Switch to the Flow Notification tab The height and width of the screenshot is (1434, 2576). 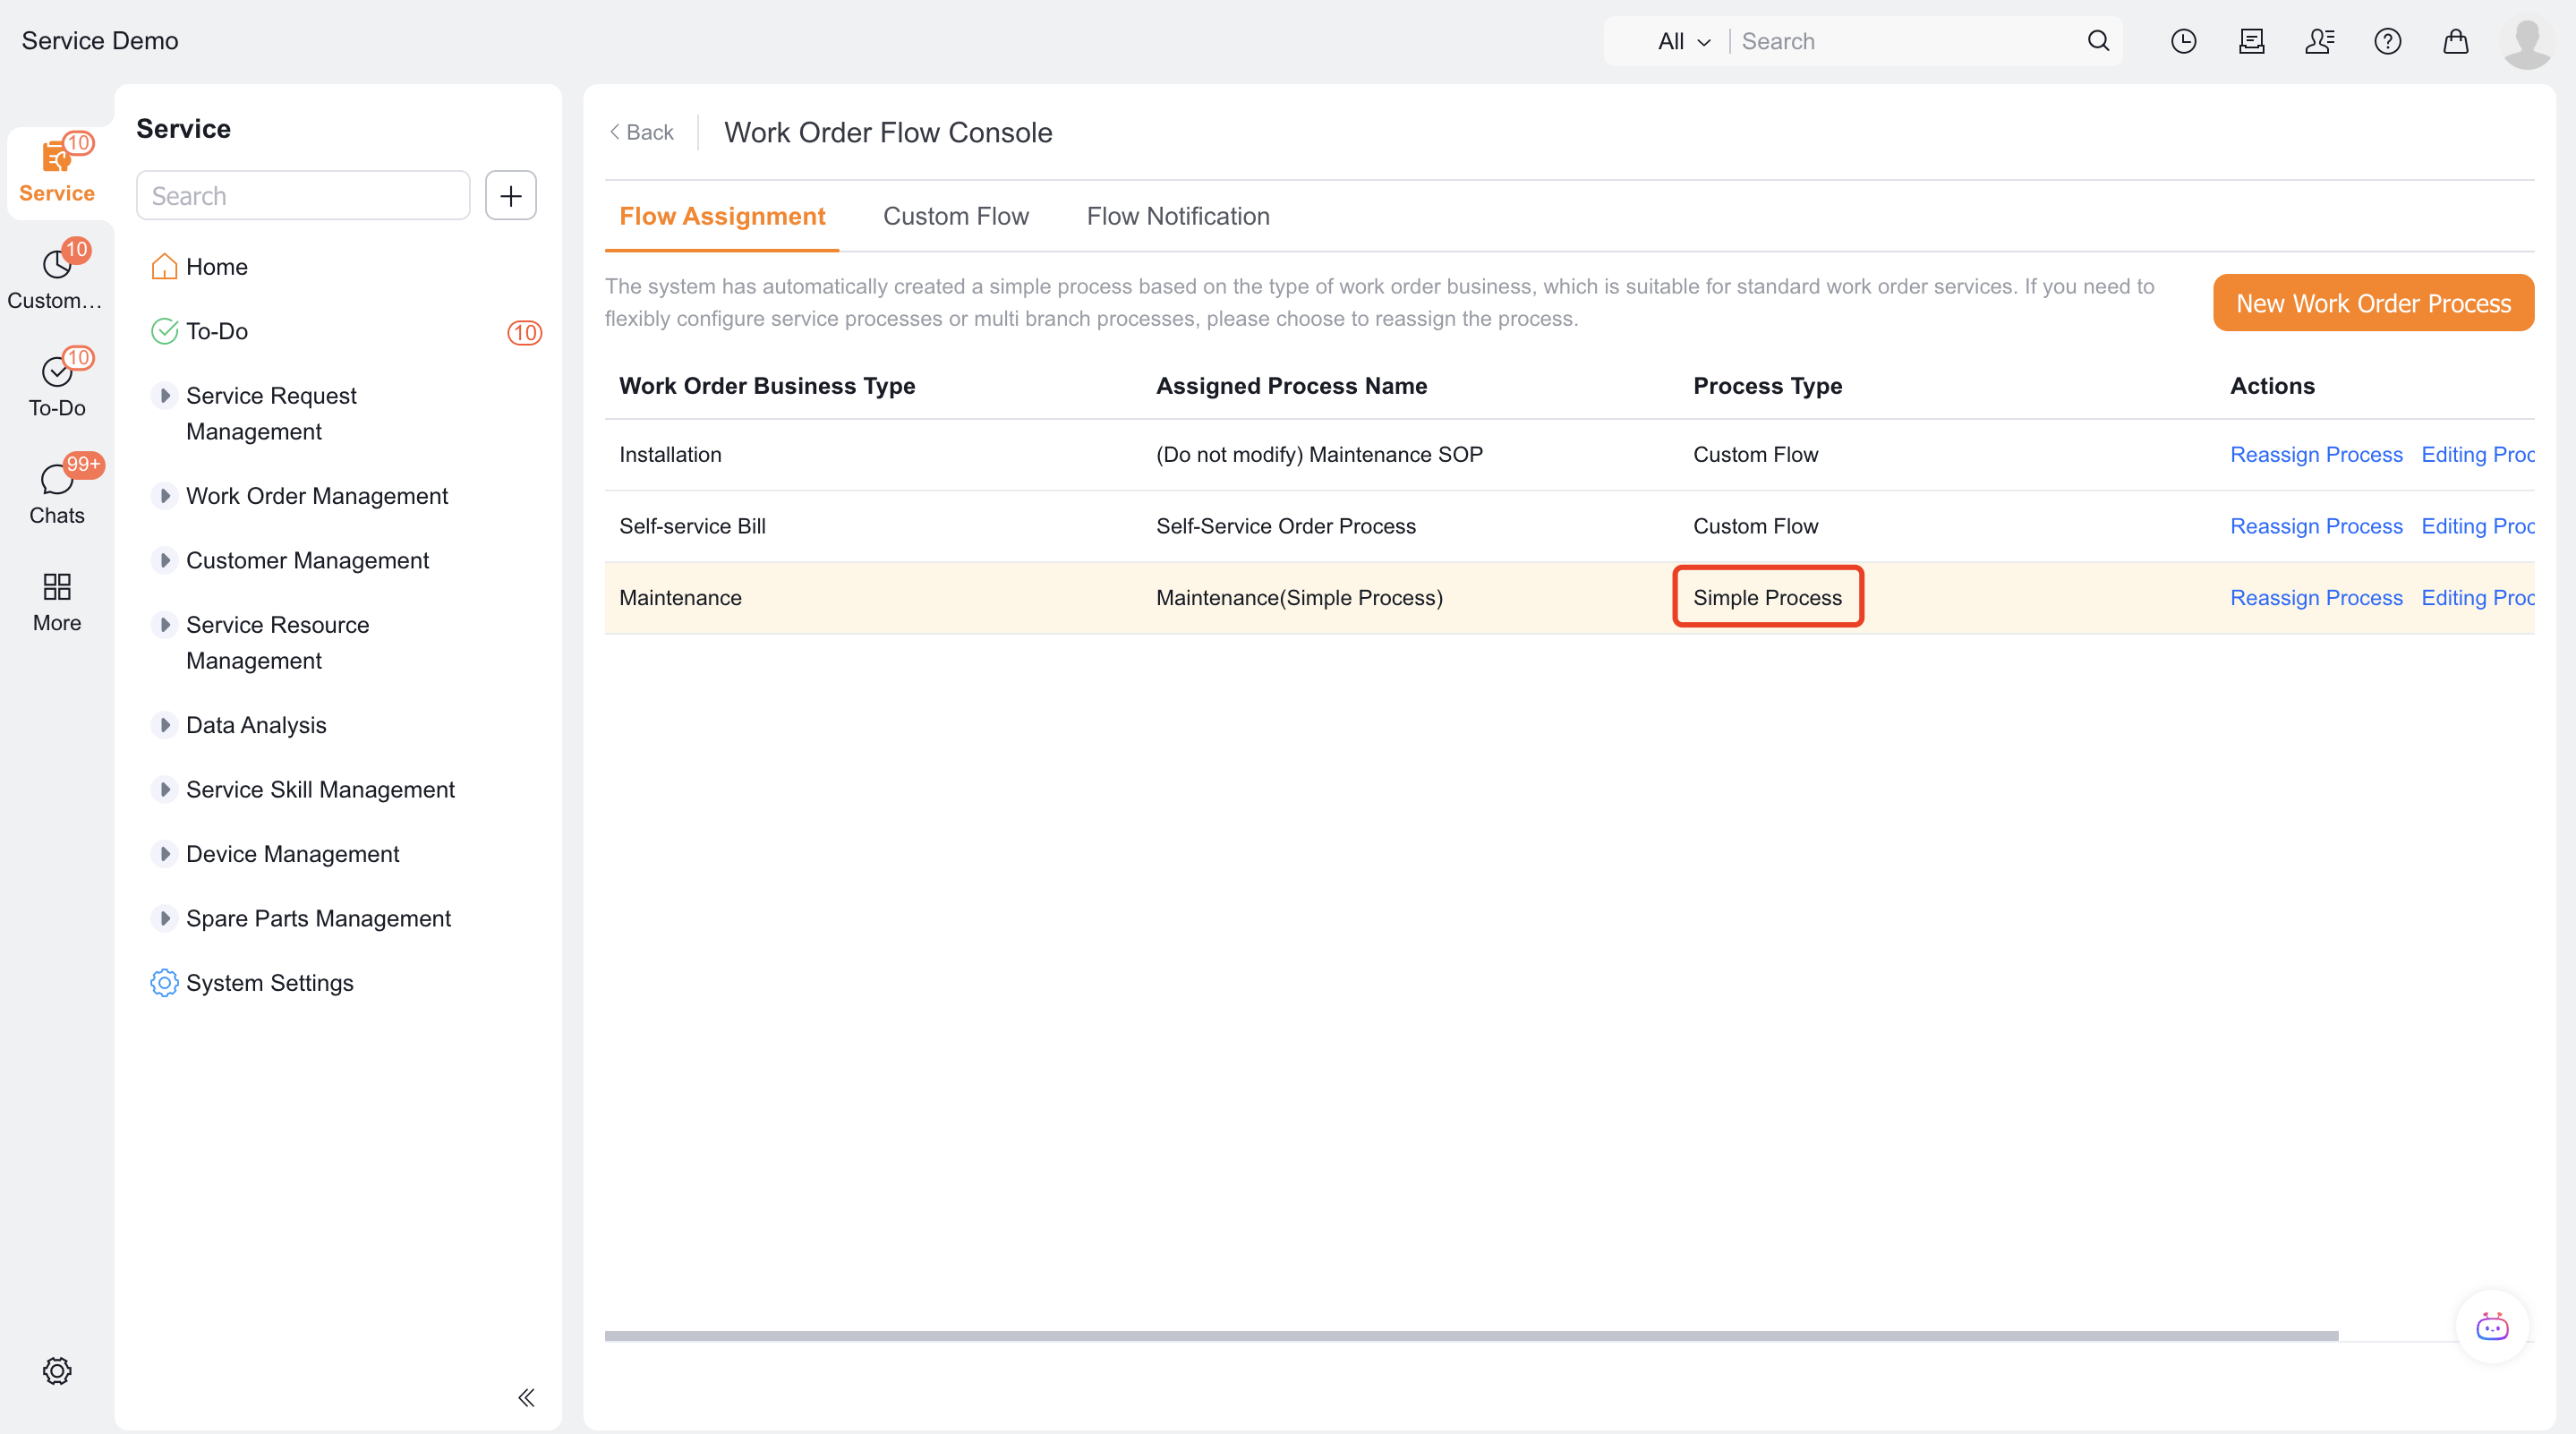point(1178,216)
